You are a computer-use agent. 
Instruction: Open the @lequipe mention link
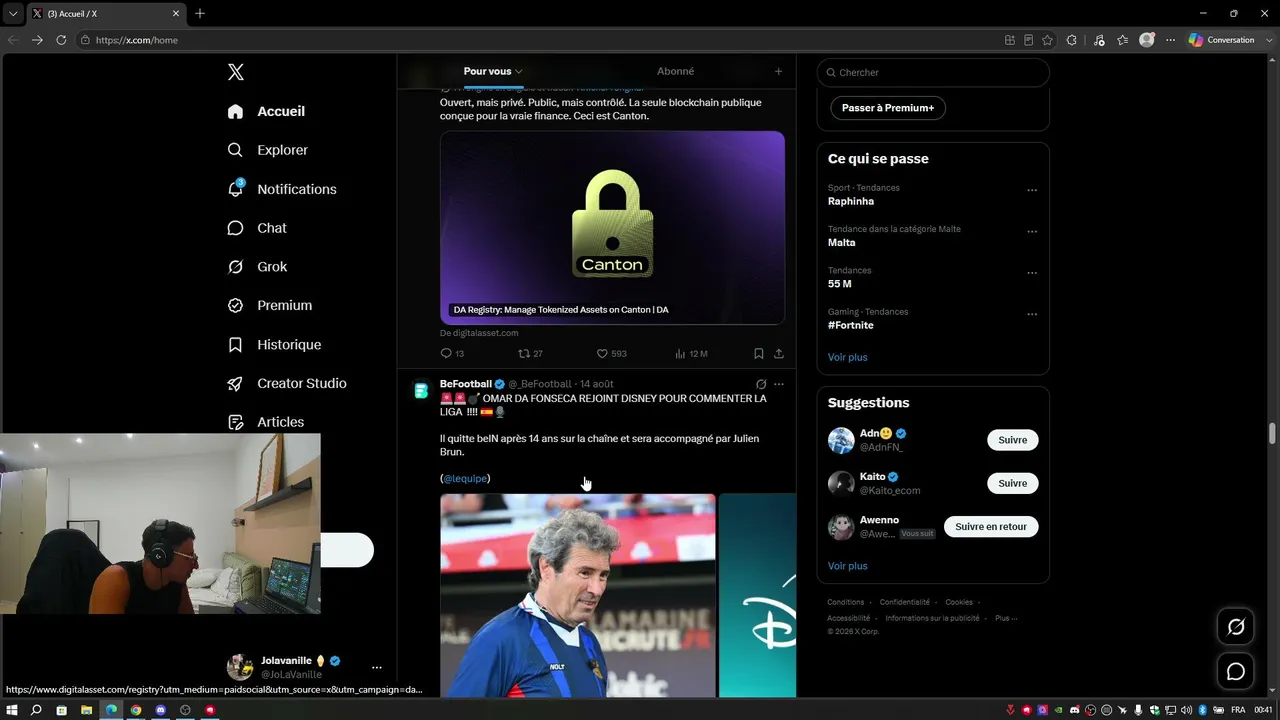pos(465,478)
